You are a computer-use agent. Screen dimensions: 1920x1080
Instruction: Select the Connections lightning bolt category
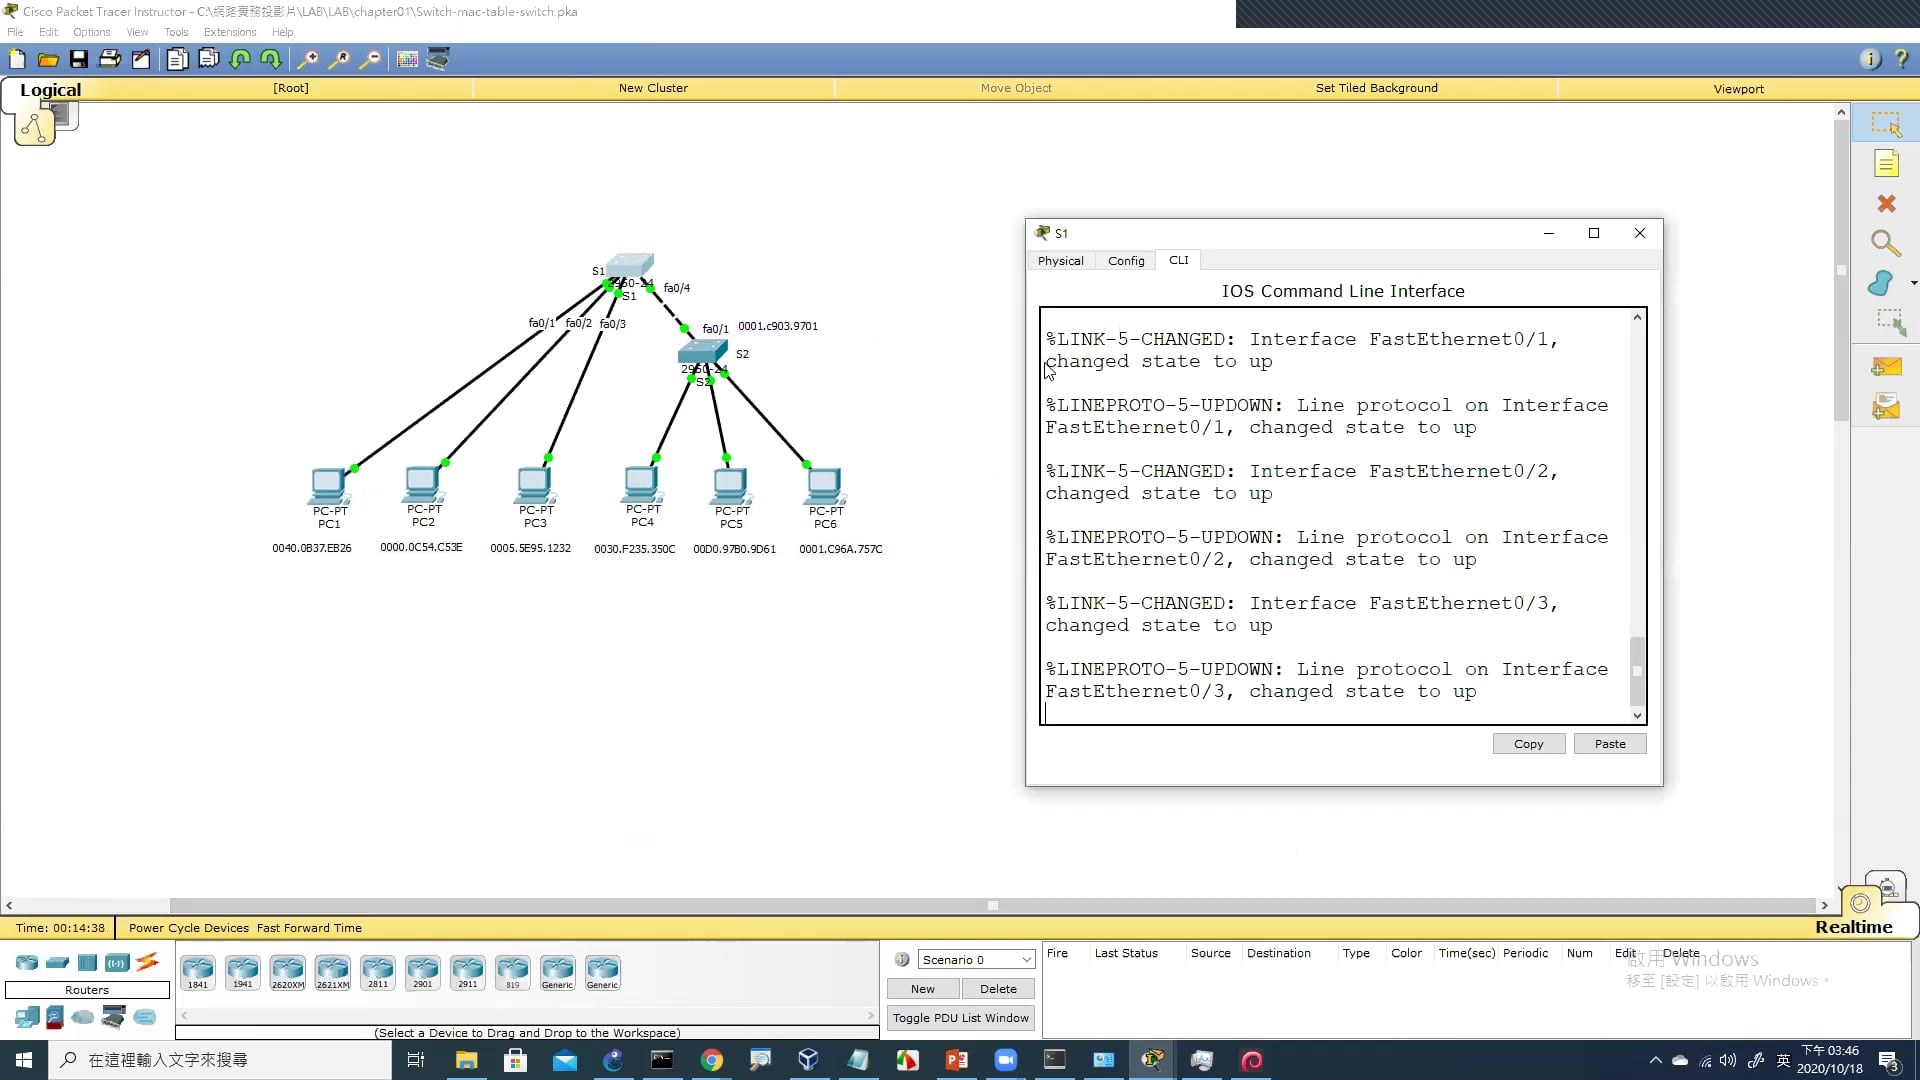click(x=147, y=962)
